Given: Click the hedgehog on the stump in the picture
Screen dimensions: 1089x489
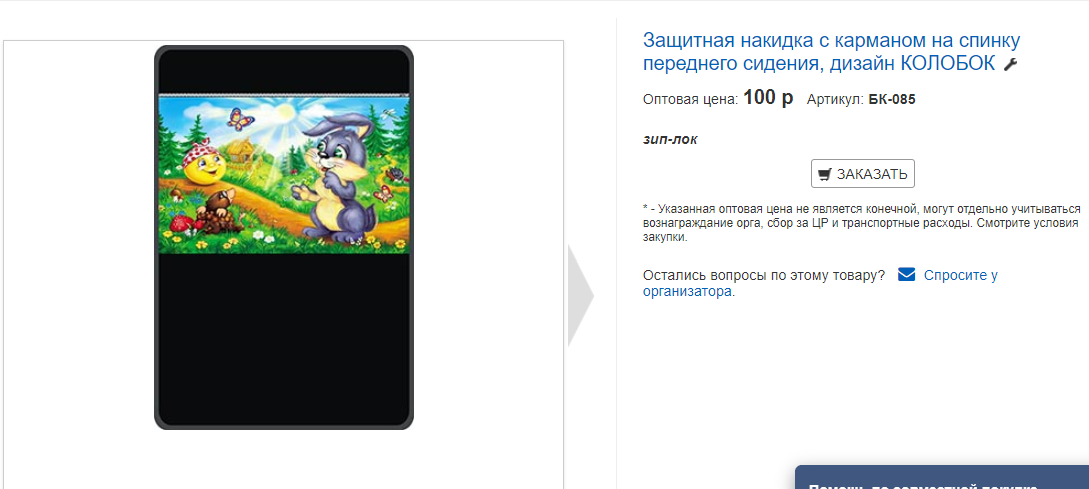Looking at the screenshot, I should coord(216,211).
